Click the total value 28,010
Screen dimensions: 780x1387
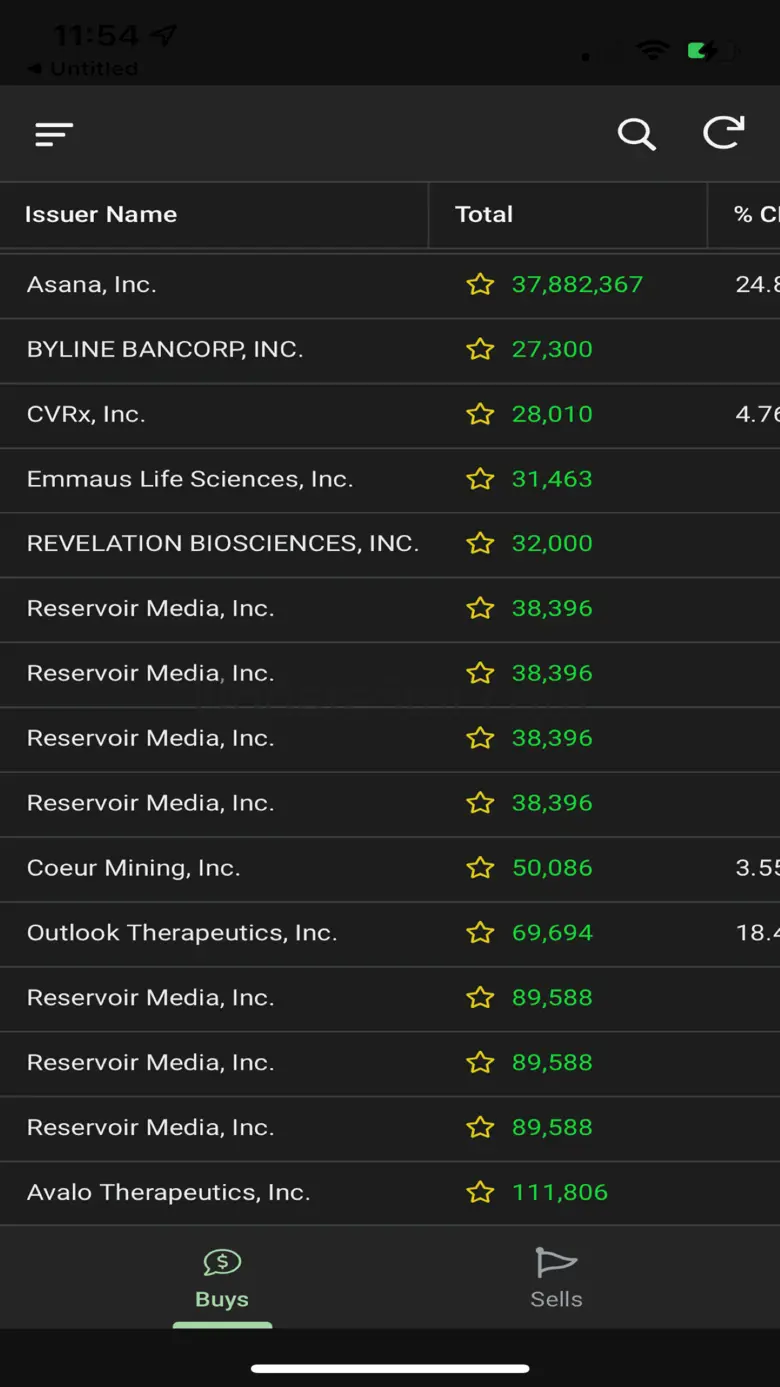(552, 414)
